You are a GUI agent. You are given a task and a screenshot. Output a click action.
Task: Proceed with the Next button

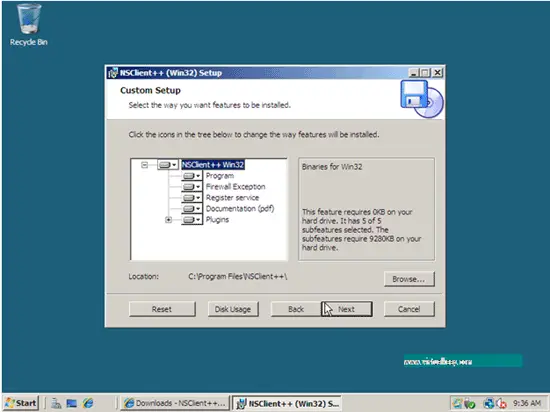pos(347,309)
